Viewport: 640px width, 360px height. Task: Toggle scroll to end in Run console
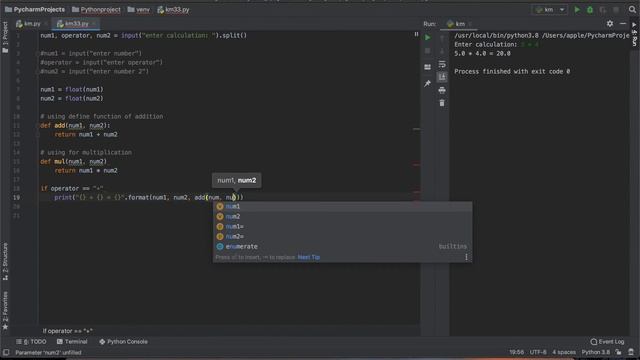pyautogui.click(x=442, y=77)
